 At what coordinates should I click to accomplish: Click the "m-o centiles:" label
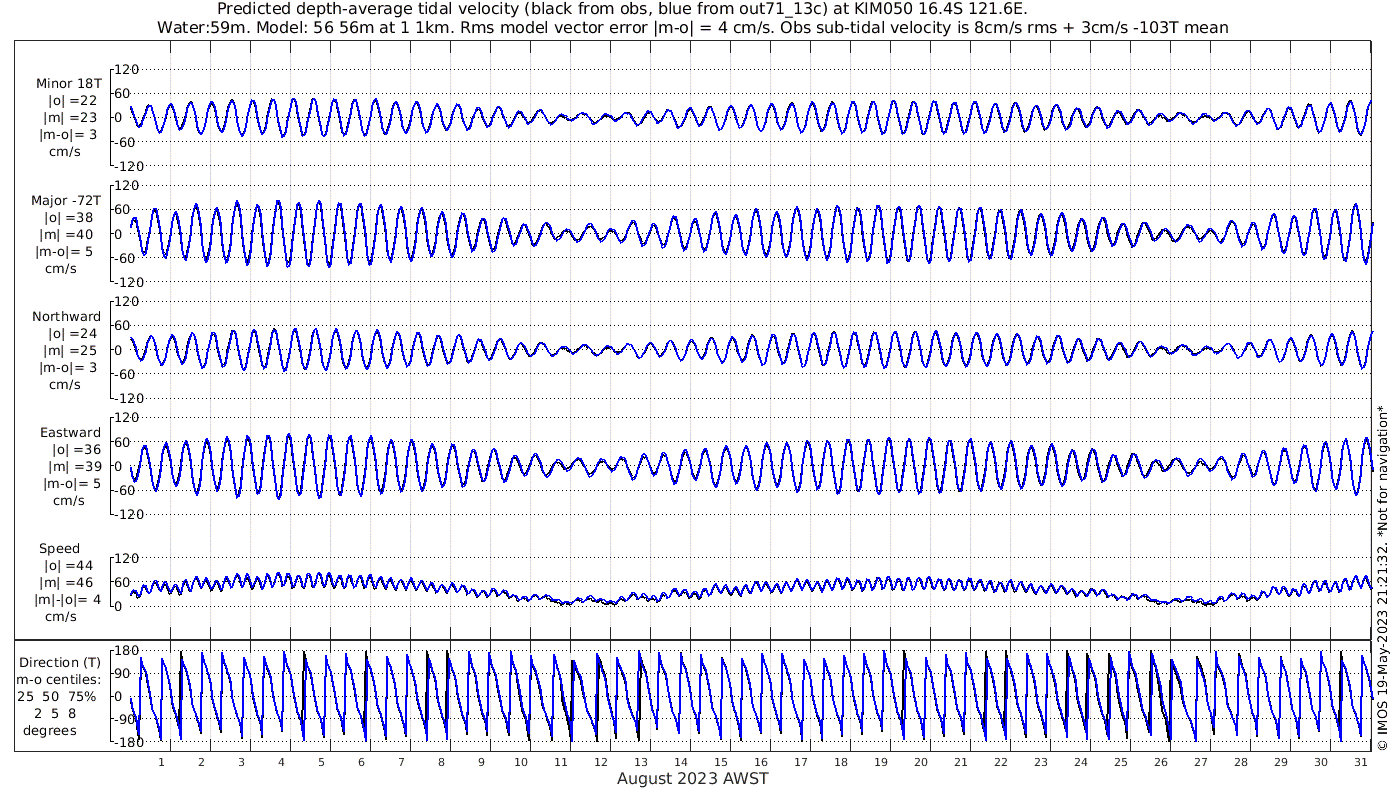tap(58, 679)
